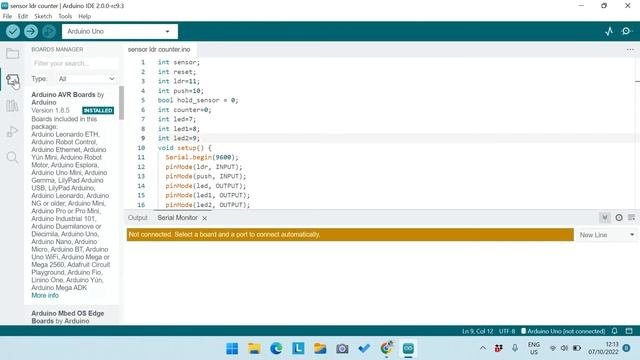Click the Arduino IDE taskbar icon
Screen dimensions: 640x360
pos(408,348)
